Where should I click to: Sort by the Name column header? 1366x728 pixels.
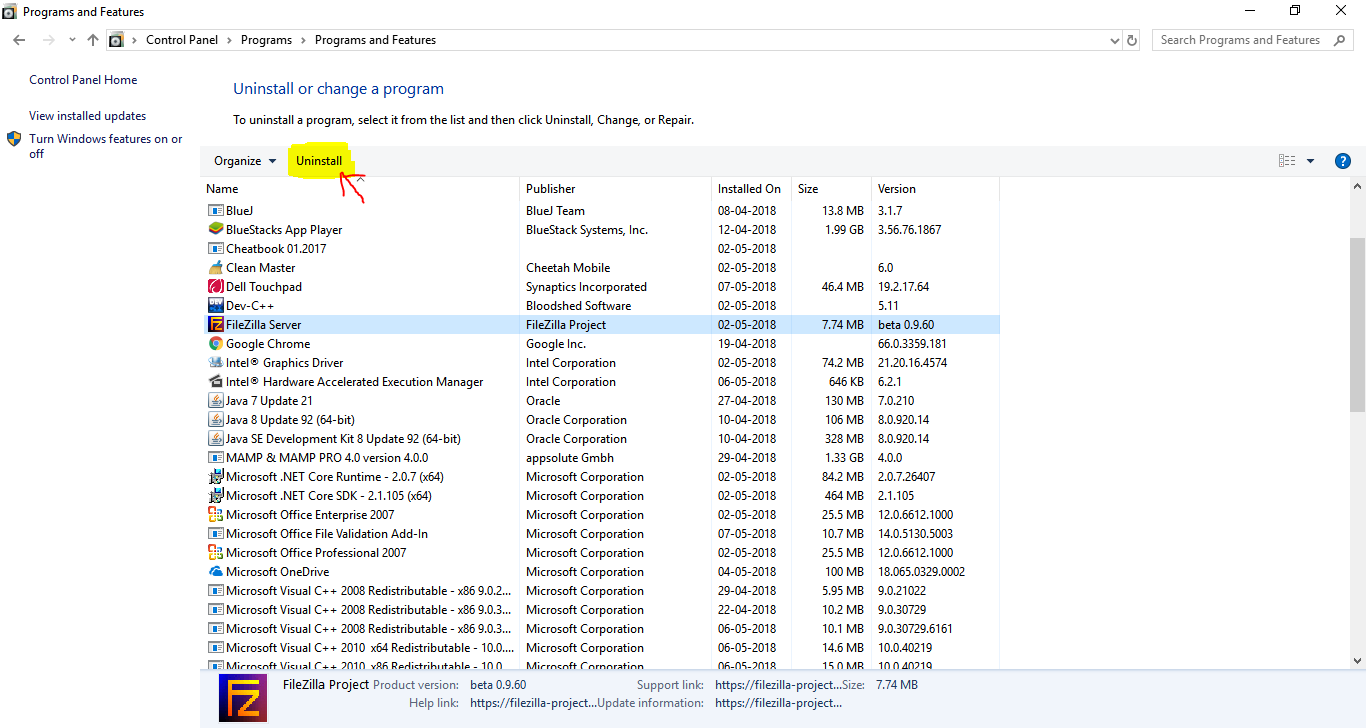tap(360, 189)
